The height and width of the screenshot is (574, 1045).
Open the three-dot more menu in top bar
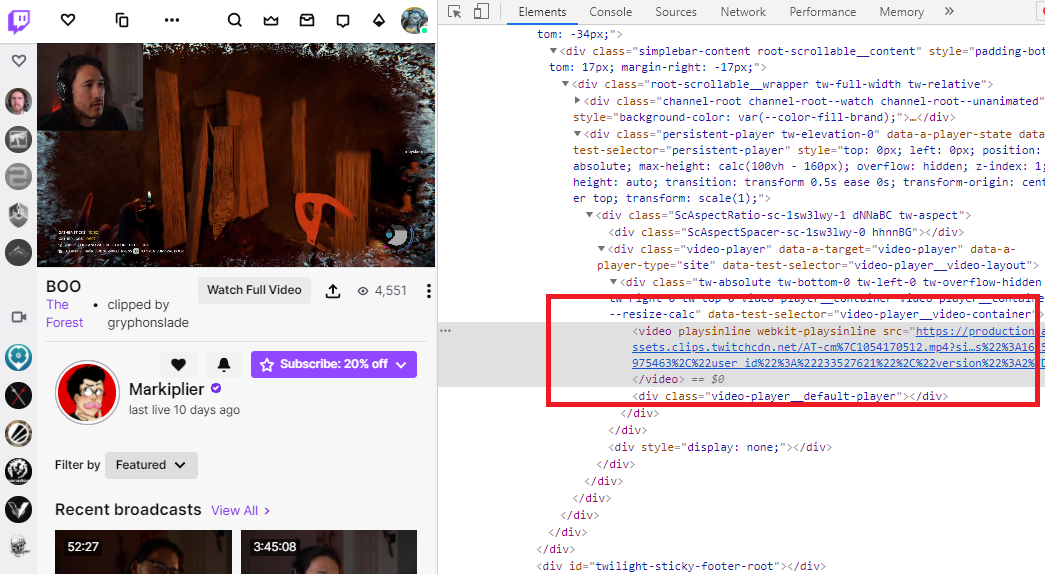tap(172, 20)
